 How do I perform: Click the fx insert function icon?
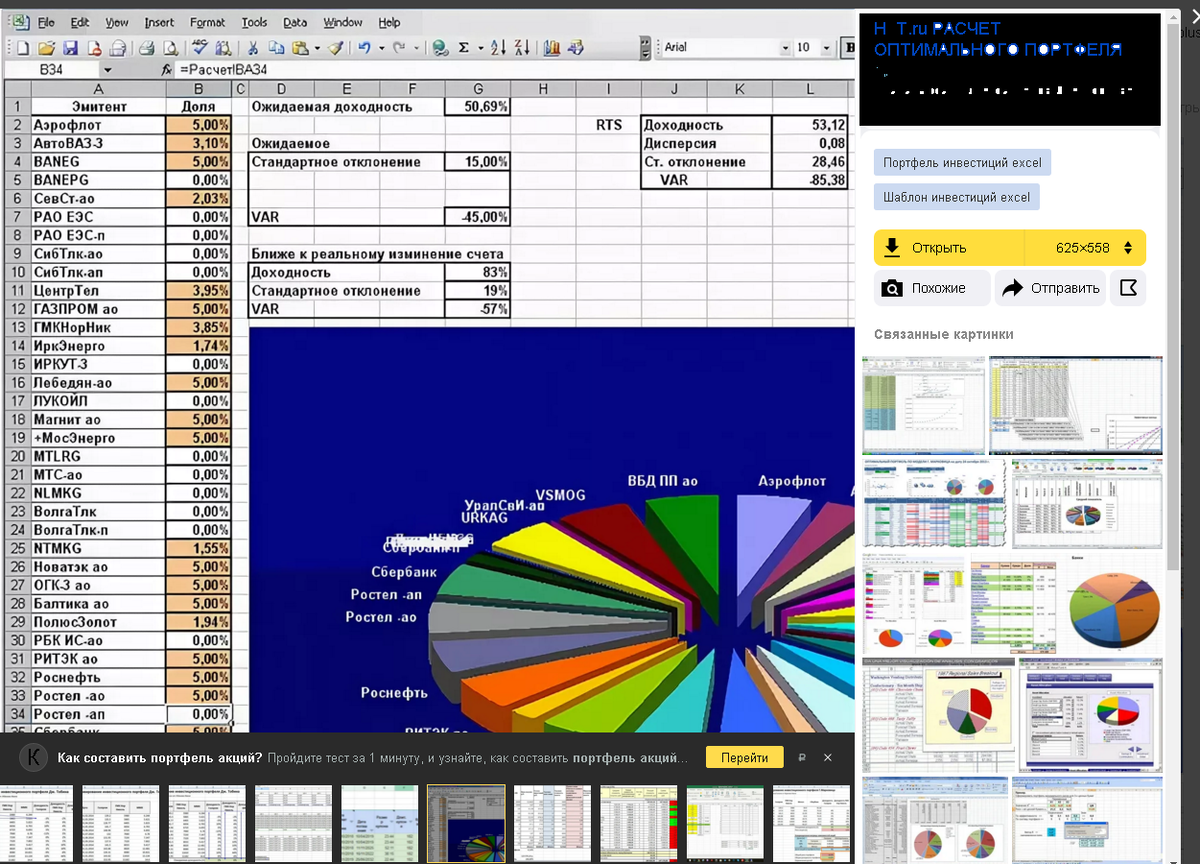166,70
